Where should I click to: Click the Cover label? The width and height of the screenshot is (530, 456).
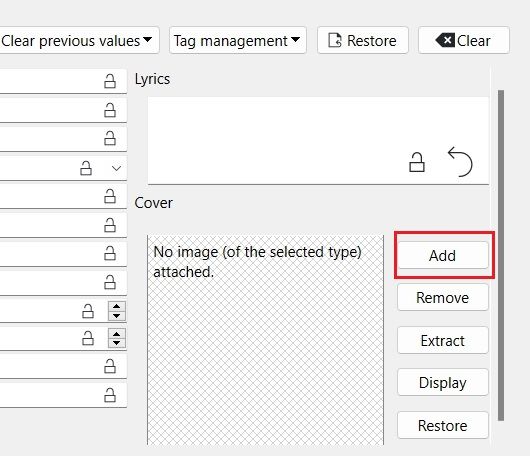(x=153, y=203)
